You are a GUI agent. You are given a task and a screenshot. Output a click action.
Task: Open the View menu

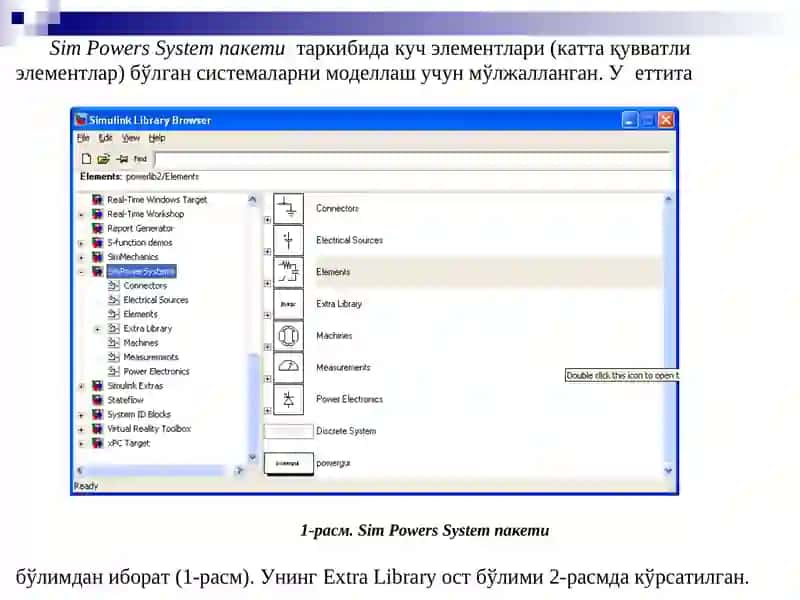tap(130, 138)
